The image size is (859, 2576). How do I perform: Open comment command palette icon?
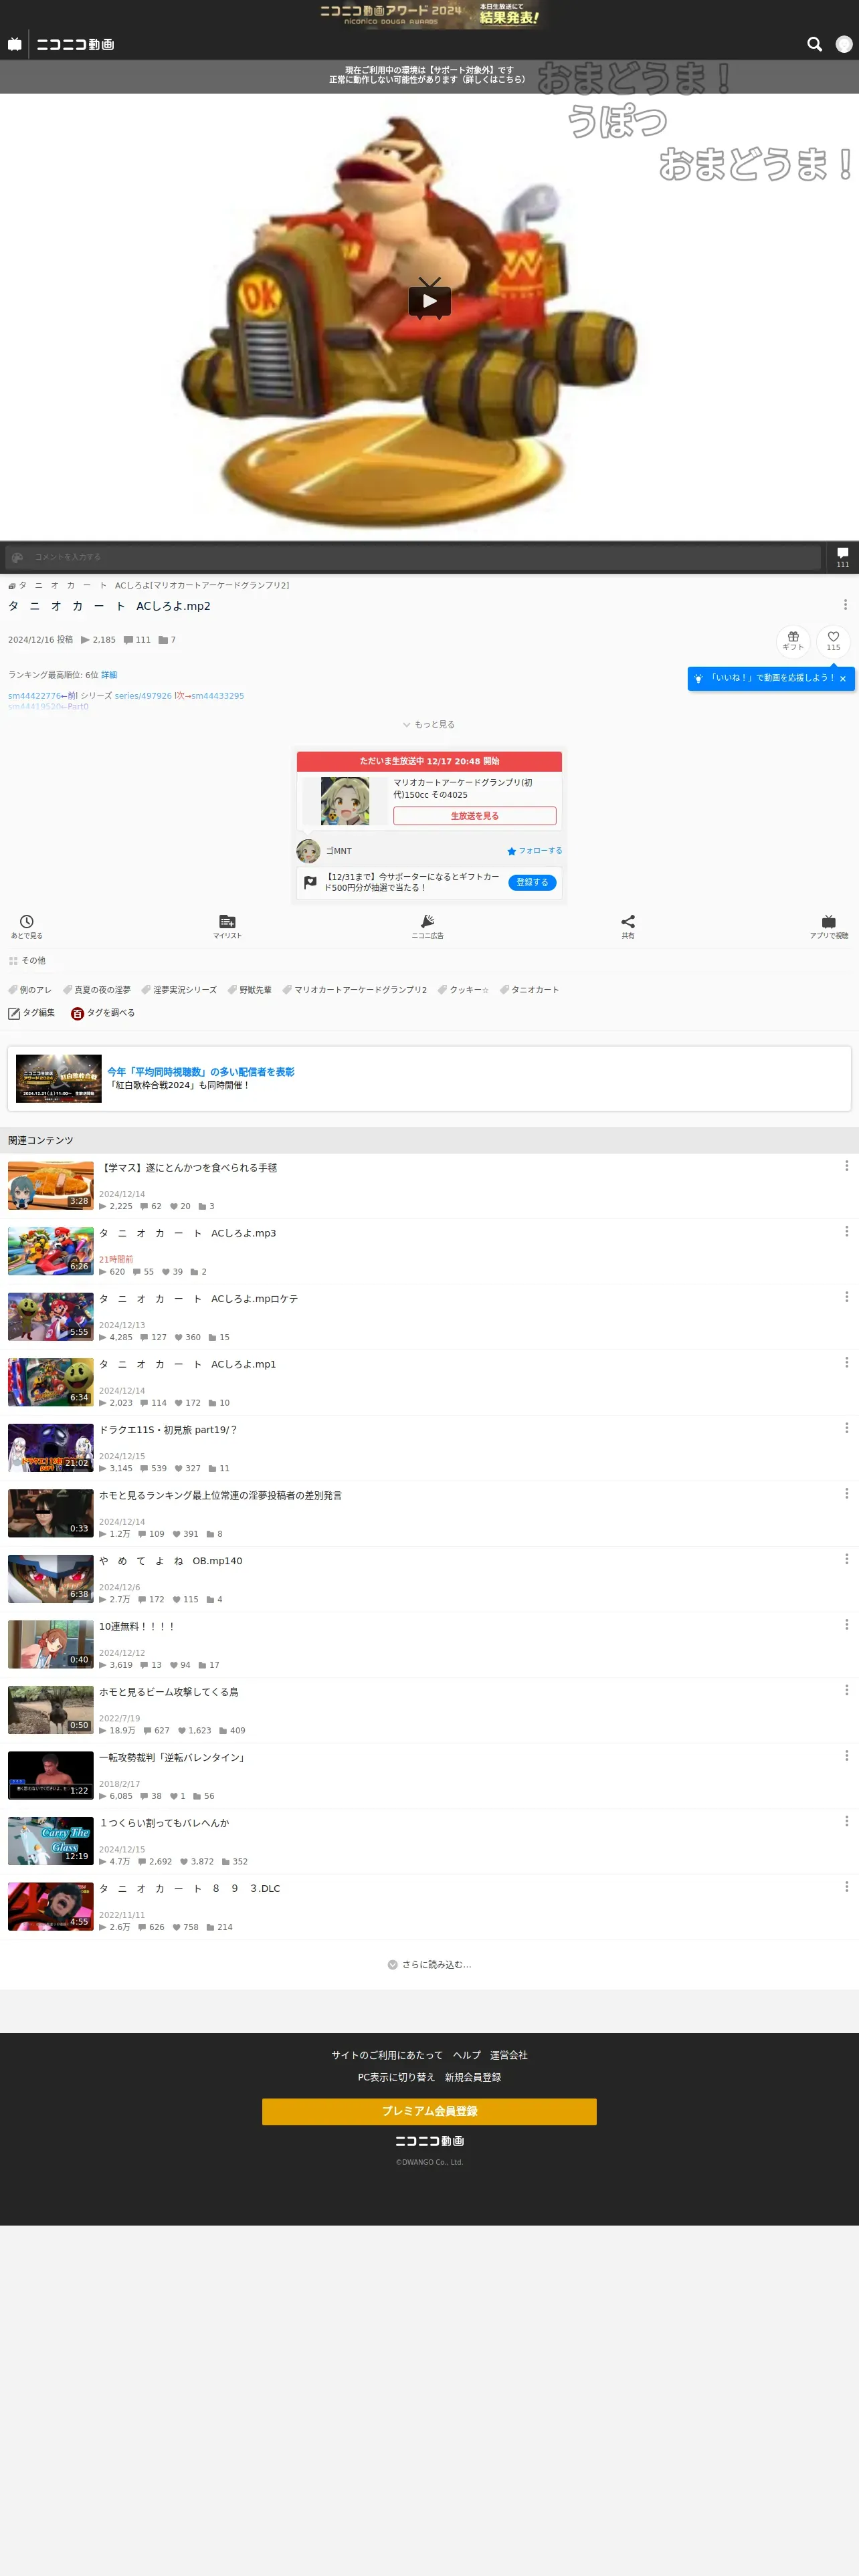coord(17,557)
